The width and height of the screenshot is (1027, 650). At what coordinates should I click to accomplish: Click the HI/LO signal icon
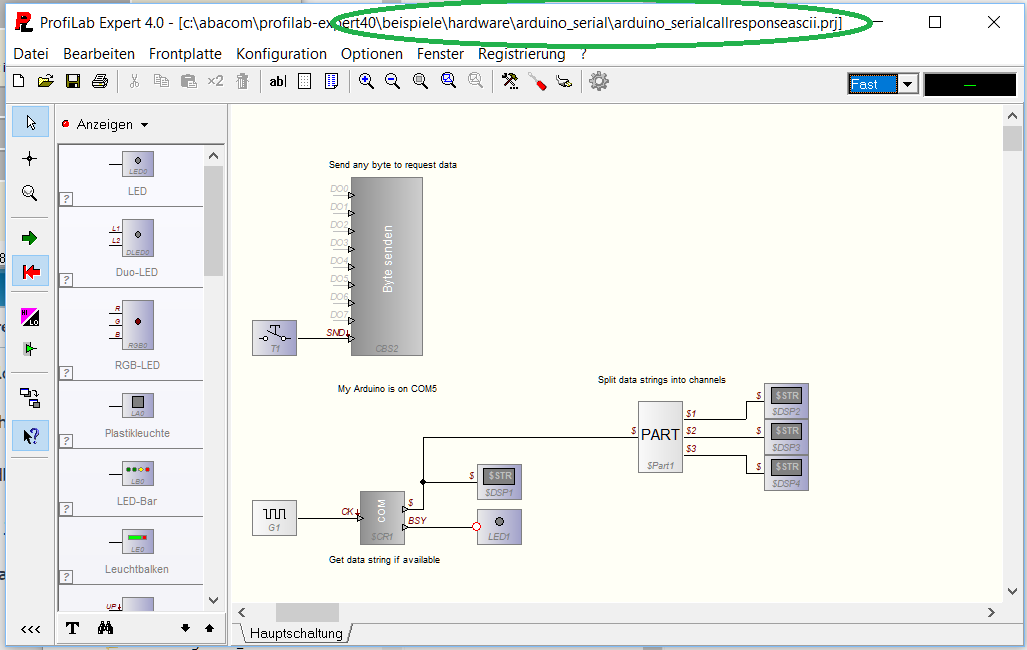tap(30, 317)
